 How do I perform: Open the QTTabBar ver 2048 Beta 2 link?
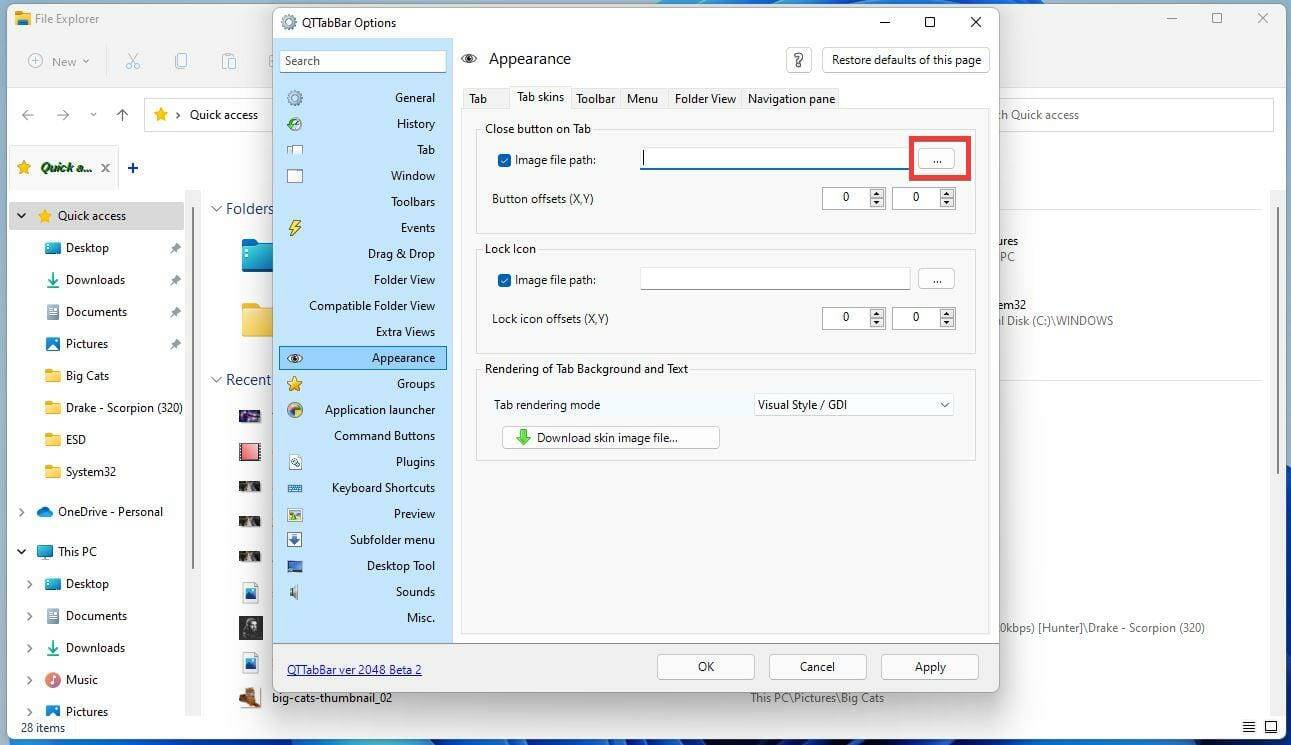coord(354,669)
